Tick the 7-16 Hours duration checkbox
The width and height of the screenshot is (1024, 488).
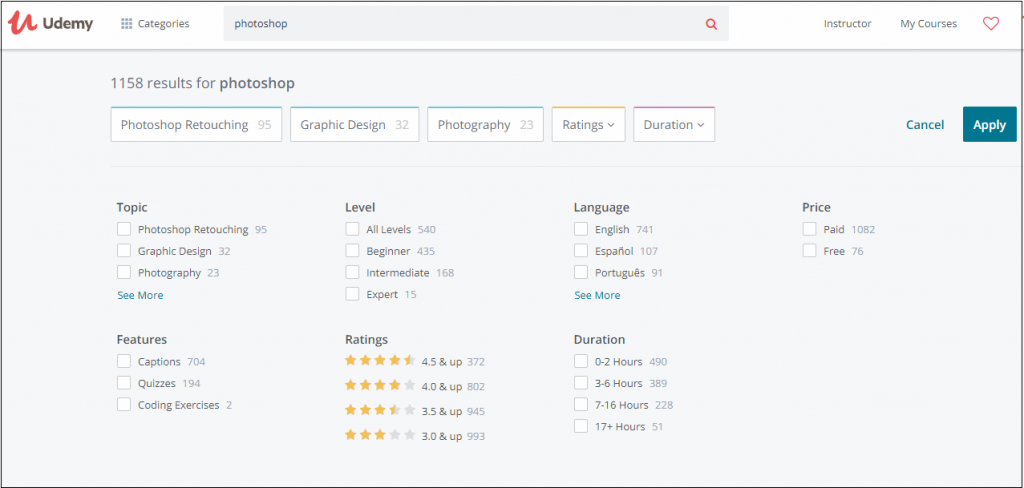pos(581,404)
